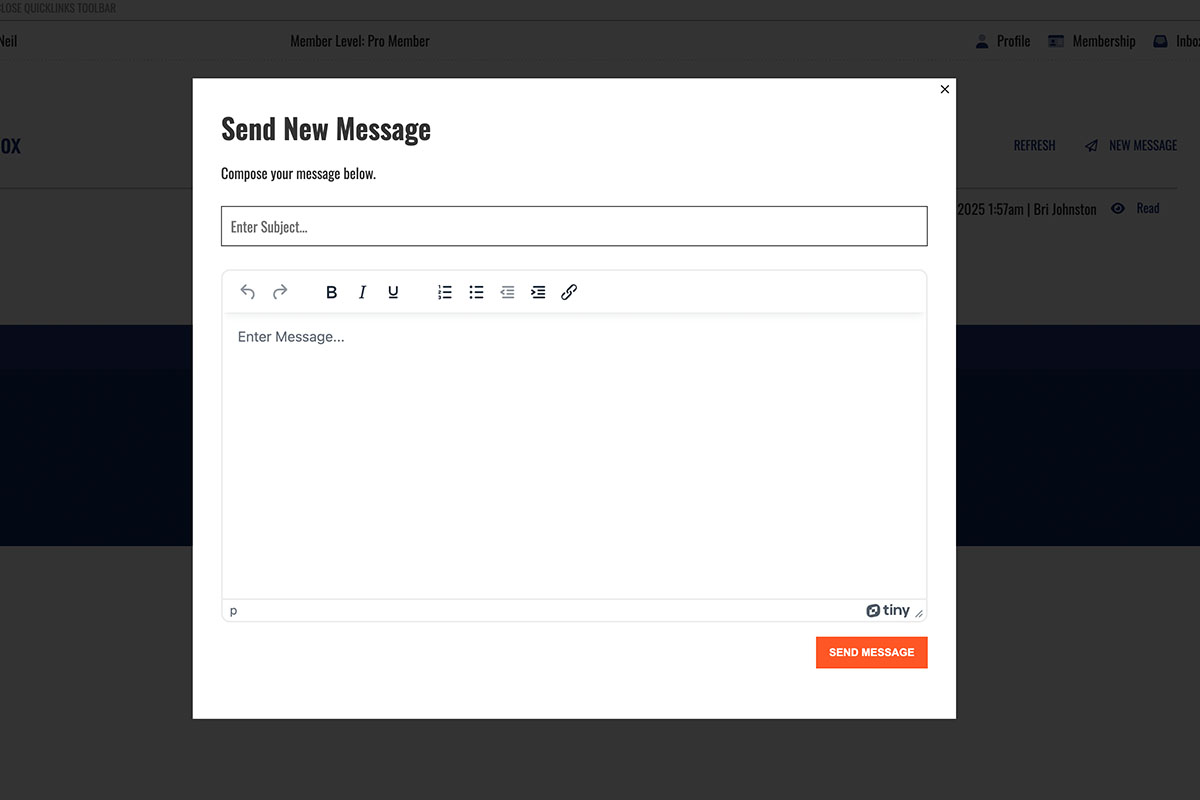Screen dimensions: 1200x800
Task: Click the Profile person icon in the background
Action: coord(982,41)
